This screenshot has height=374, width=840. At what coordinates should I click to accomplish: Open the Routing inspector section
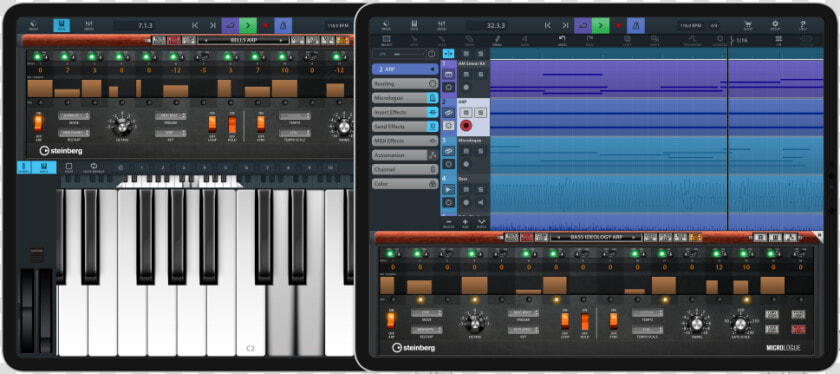(x=405, y=84)
